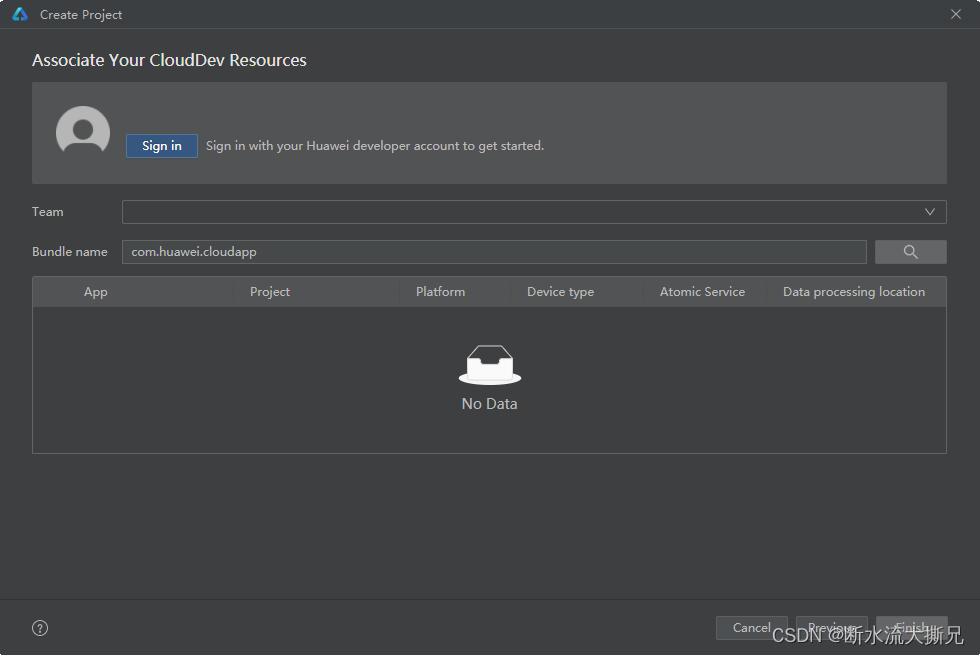Click the Atomic Service column header
The image size is (980, 655).
tap(702, 292)
